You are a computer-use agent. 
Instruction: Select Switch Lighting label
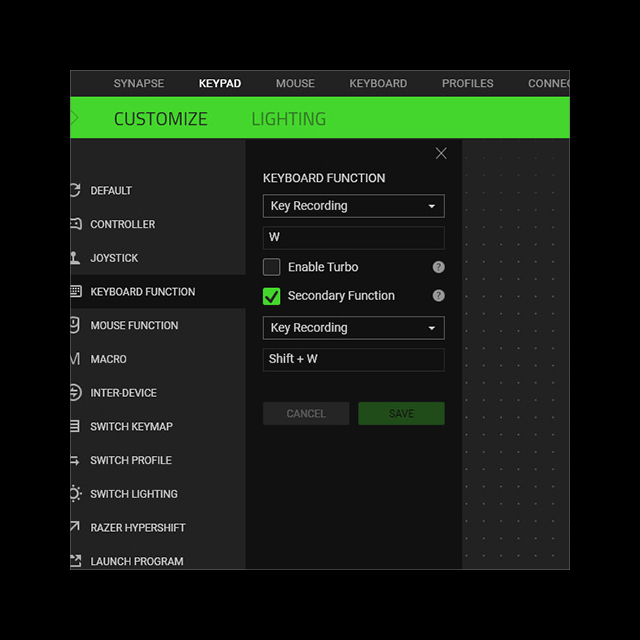(134, 494)
